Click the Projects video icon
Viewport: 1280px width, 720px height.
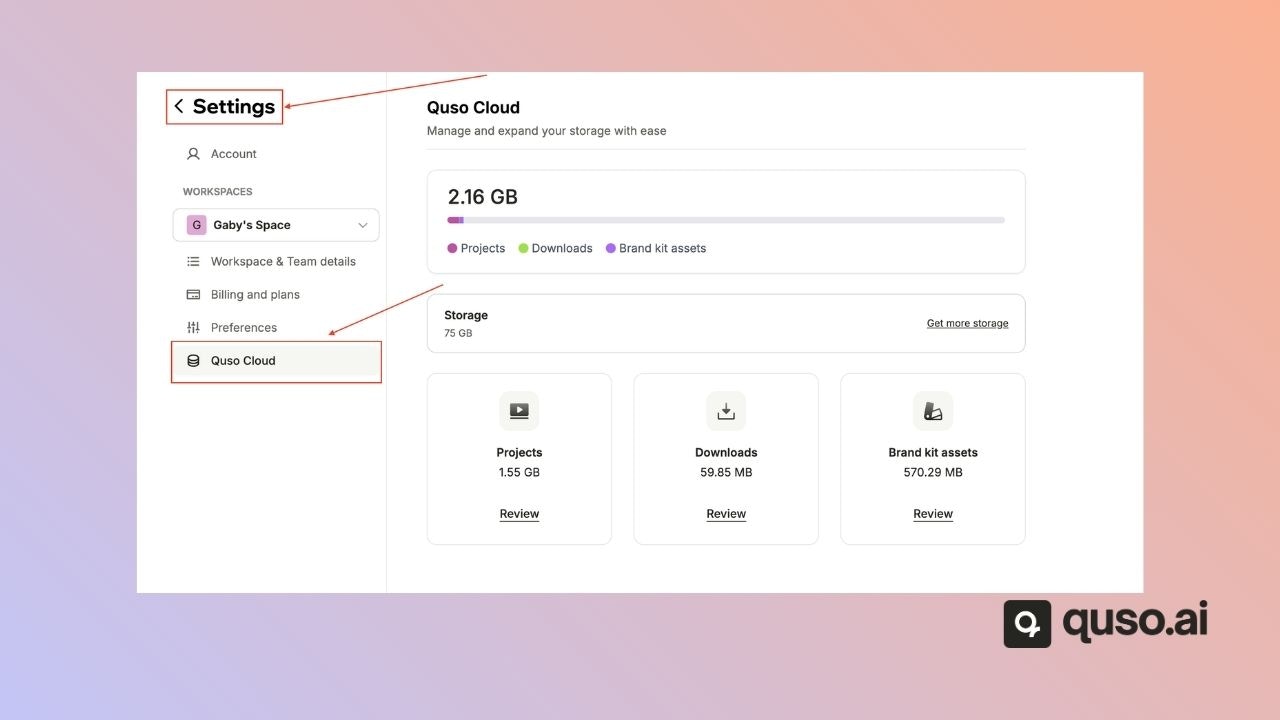click(519, 411)
